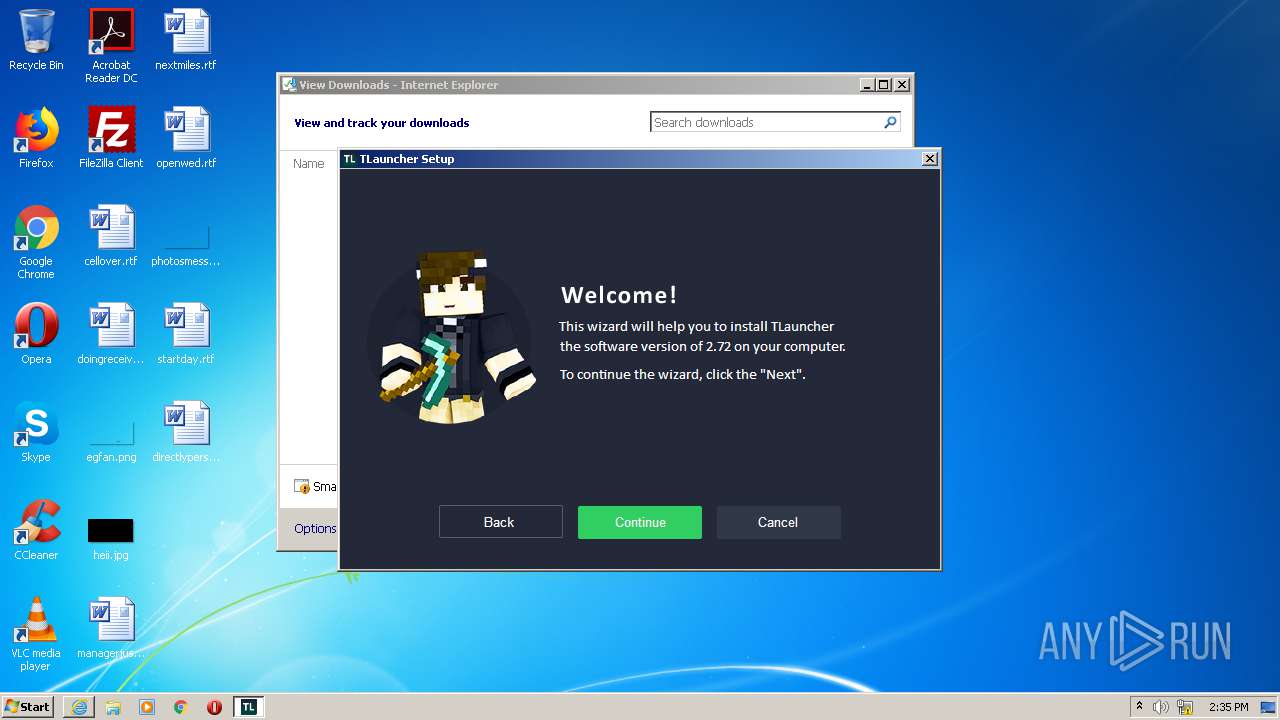Click the TL logo in setup title bar
This screenshot has width=1280, height=720.
[x=349, y=159]
